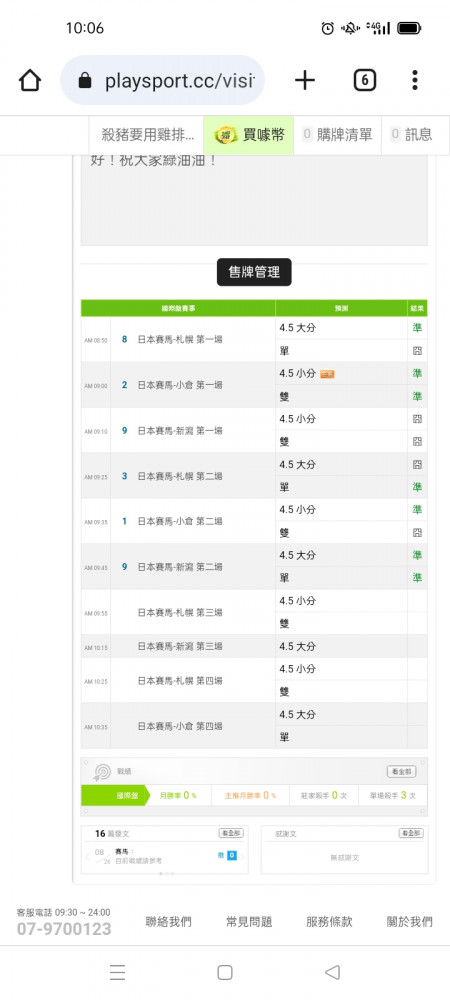Viewport: 450px width, 1000px height.
Task: Open 日本賽馬-小倉 第二場 race row
Action: click(x=180, y=521)
